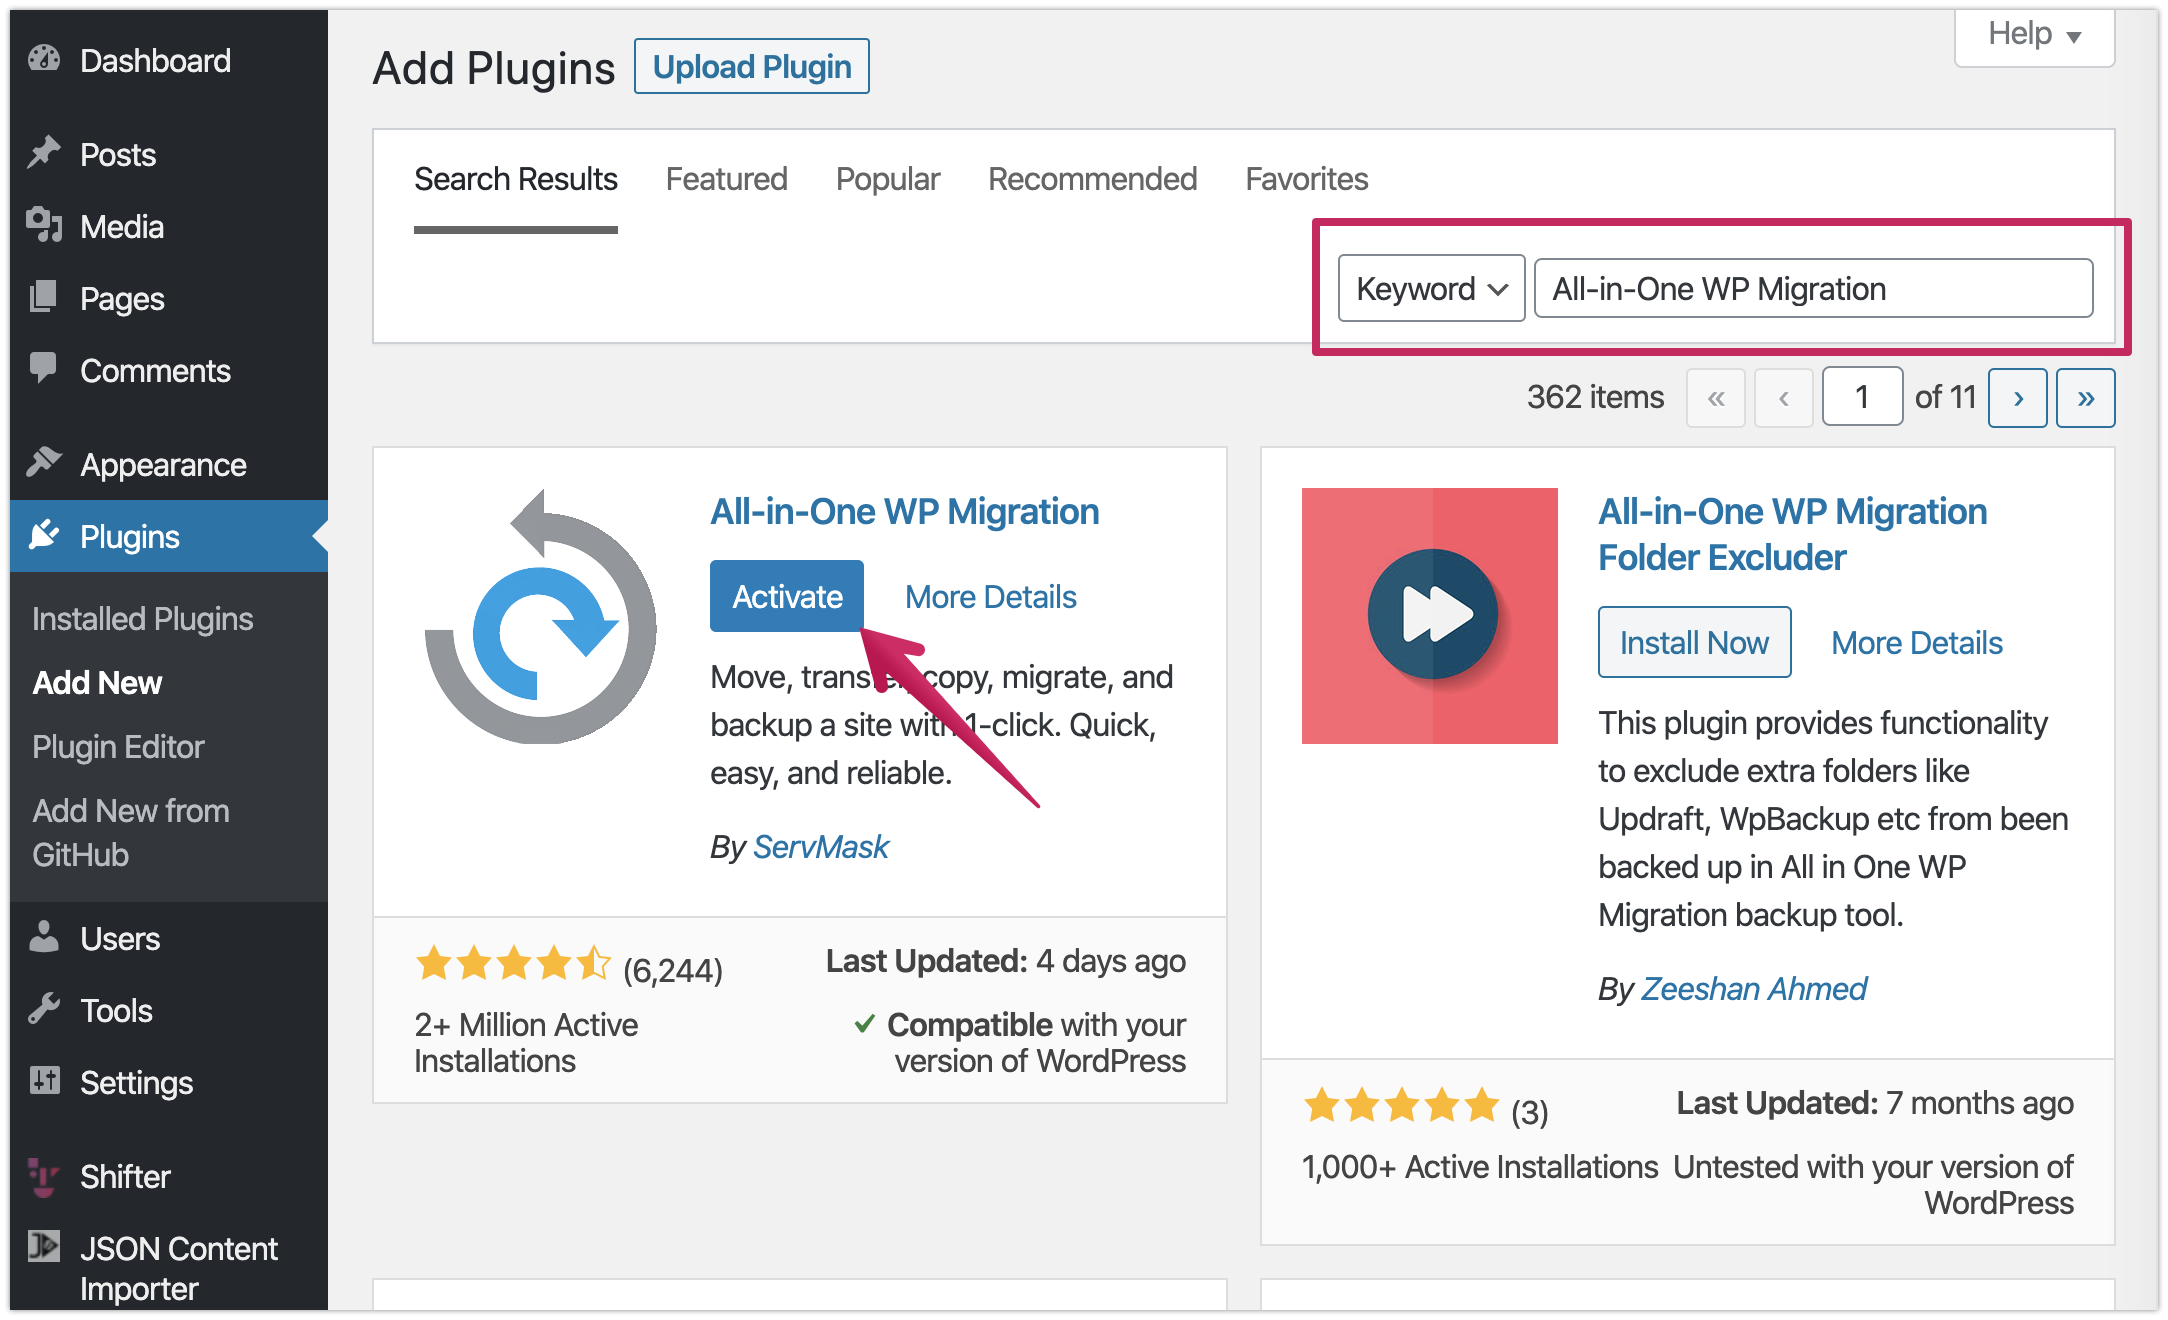Viewport: 2168px width, 1320px height.
Task: Open the Posts menu label
Action: pos(118,155)
